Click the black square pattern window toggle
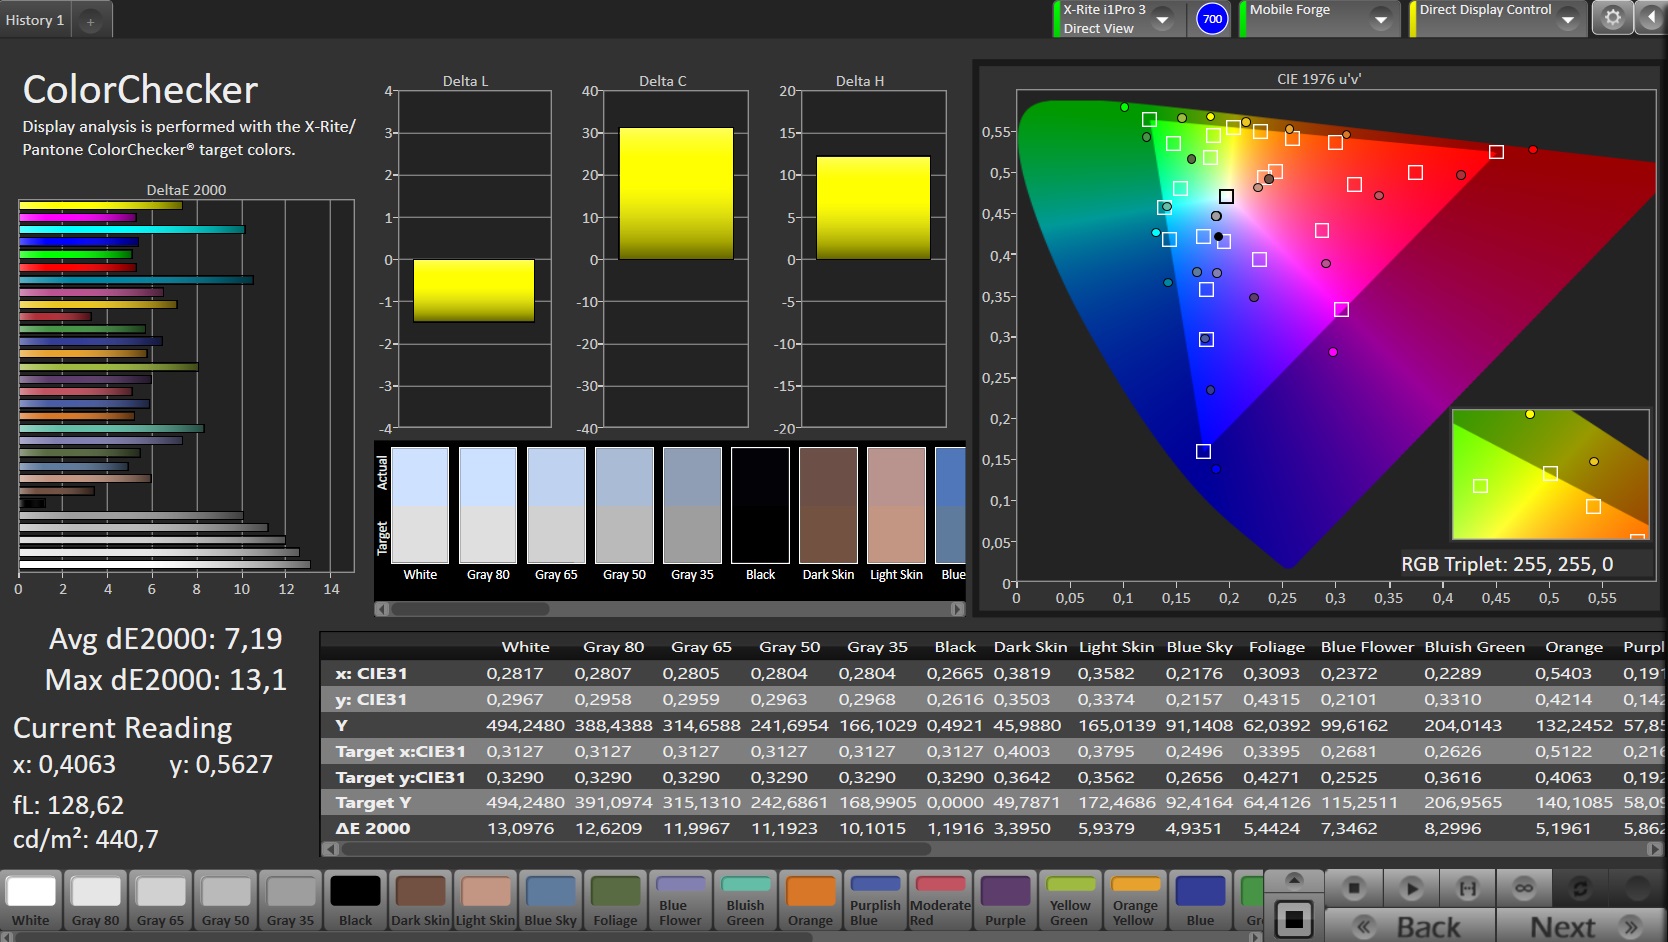Screen dimensions: 1668x942 pos(1294,919)
